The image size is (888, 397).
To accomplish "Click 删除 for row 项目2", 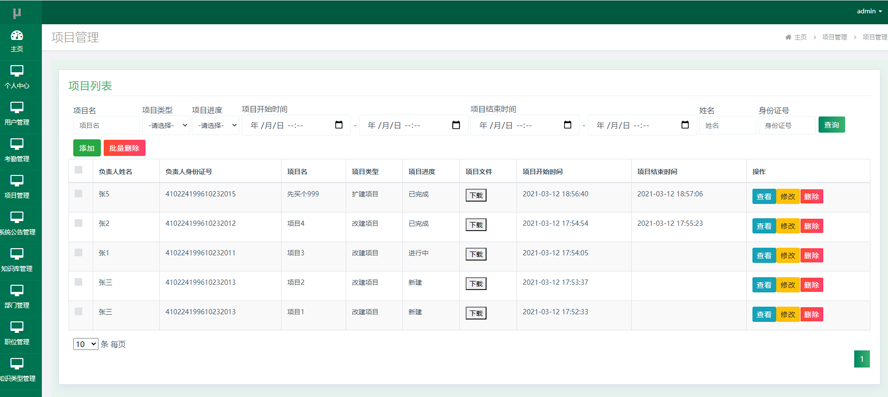I will pyautogui.click(x=812, y=285).
